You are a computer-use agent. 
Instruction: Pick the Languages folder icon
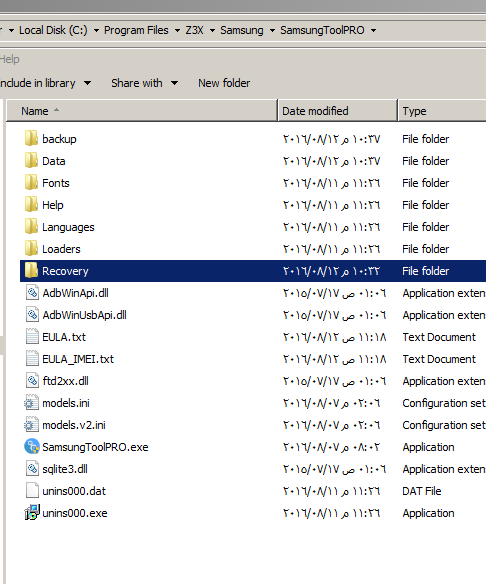coord(31,227)
